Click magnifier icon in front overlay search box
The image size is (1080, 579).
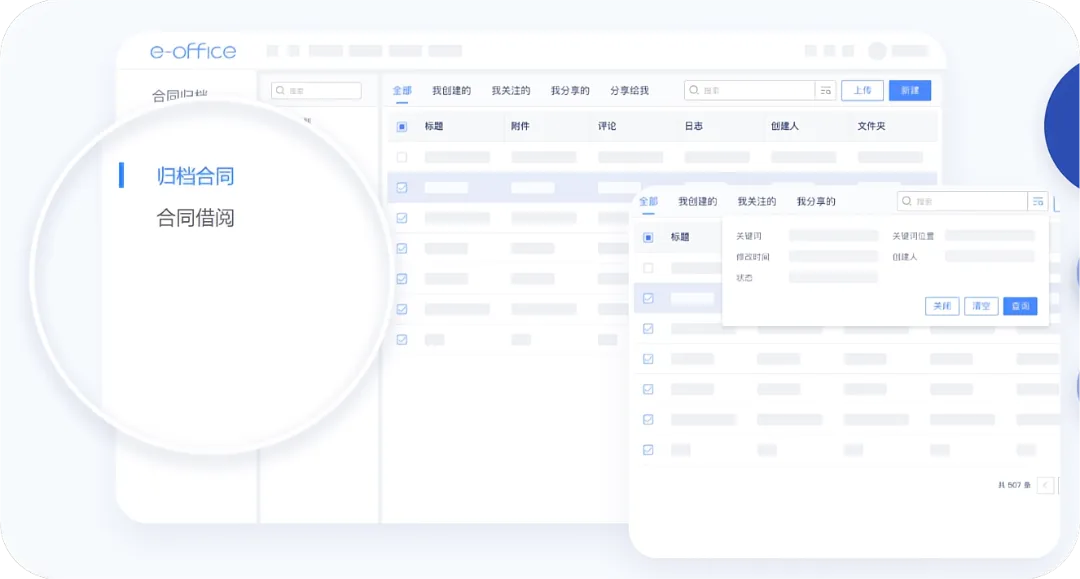click(x=907, y=201)
